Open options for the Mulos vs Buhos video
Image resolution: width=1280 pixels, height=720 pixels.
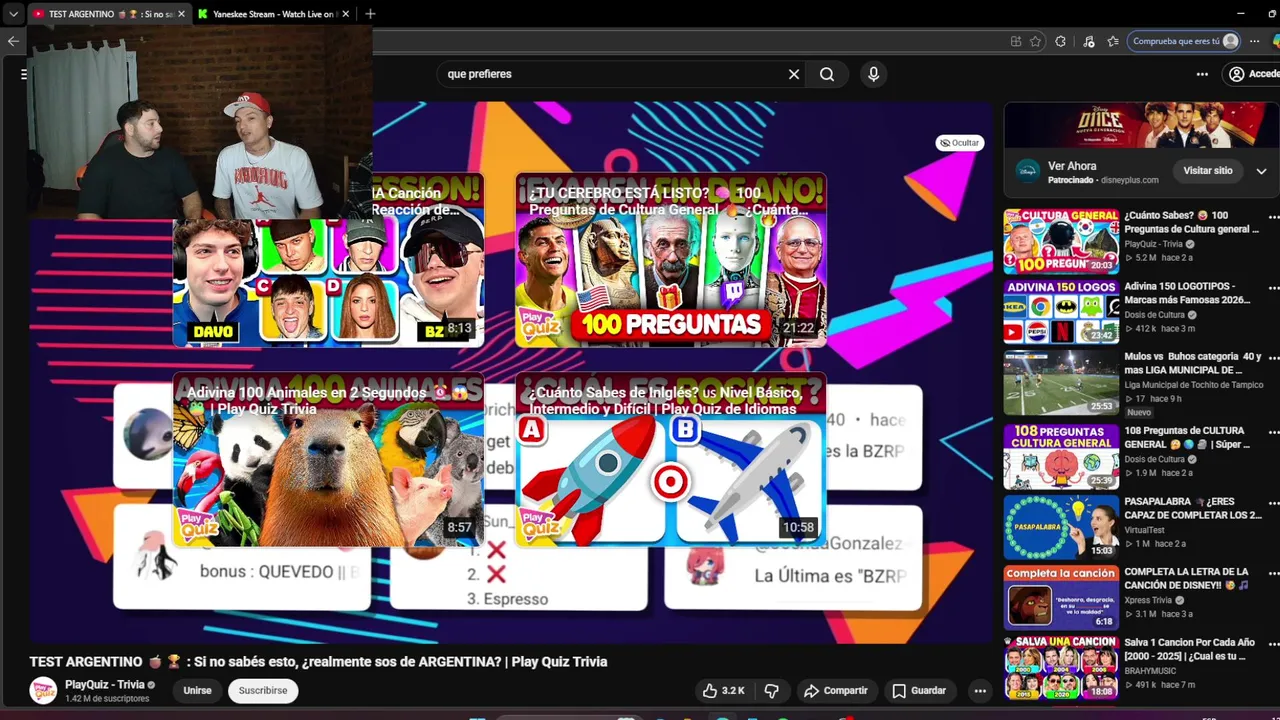coord(1273,359)
